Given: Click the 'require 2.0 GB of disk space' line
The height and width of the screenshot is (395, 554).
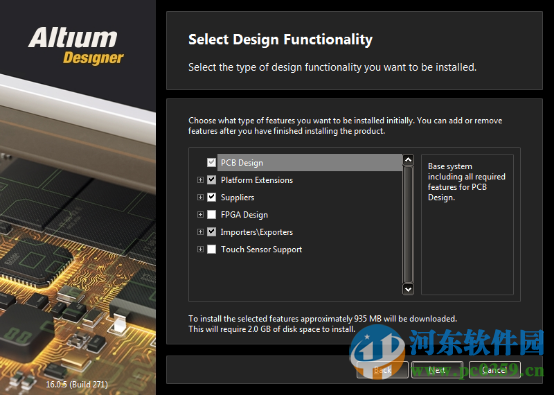Looking at the screenshot, I should tap(271, 329).
